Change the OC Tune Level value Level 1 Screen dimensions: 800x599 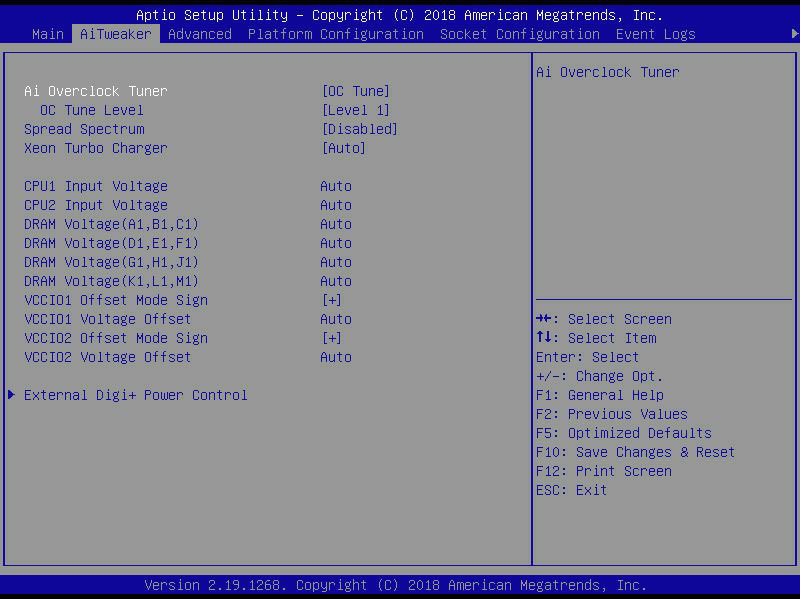pos(355,110)
